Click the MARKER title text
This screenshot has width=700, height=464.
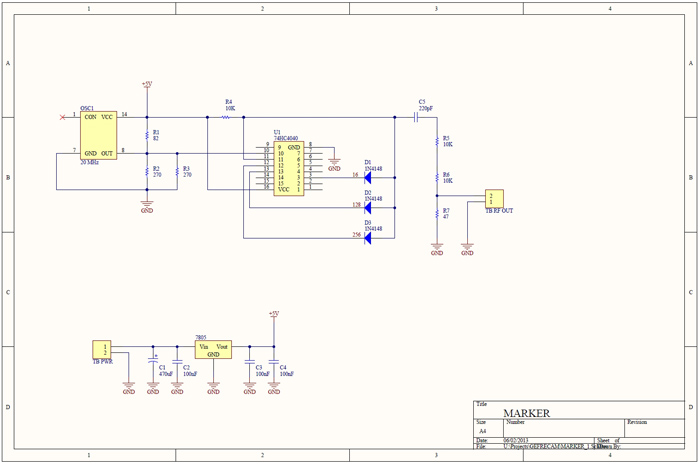coord(526,413)
